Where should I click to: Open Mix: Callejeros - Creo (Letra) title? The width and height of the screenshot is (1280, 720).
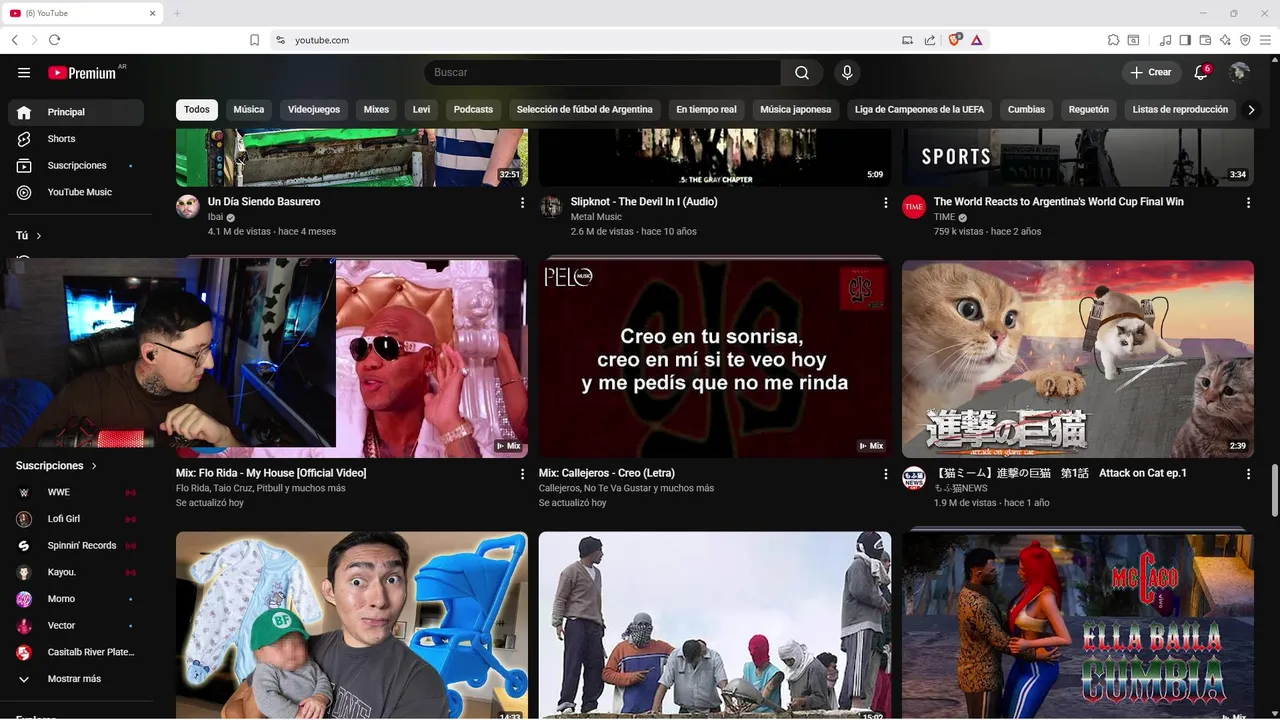[607, 473]
